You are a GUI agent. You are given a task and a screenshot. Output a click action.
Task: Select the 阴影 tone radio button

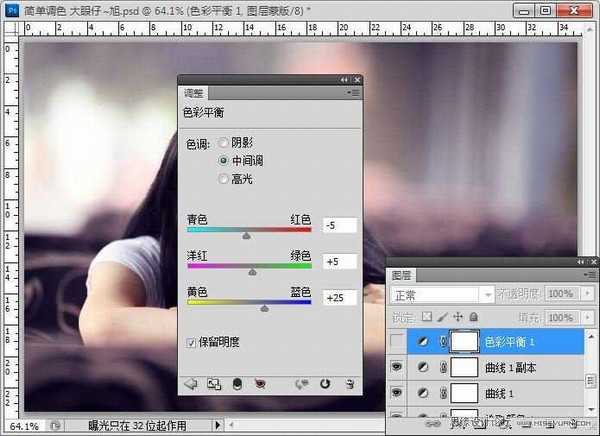pyautogui.click(x=224, y=142)
